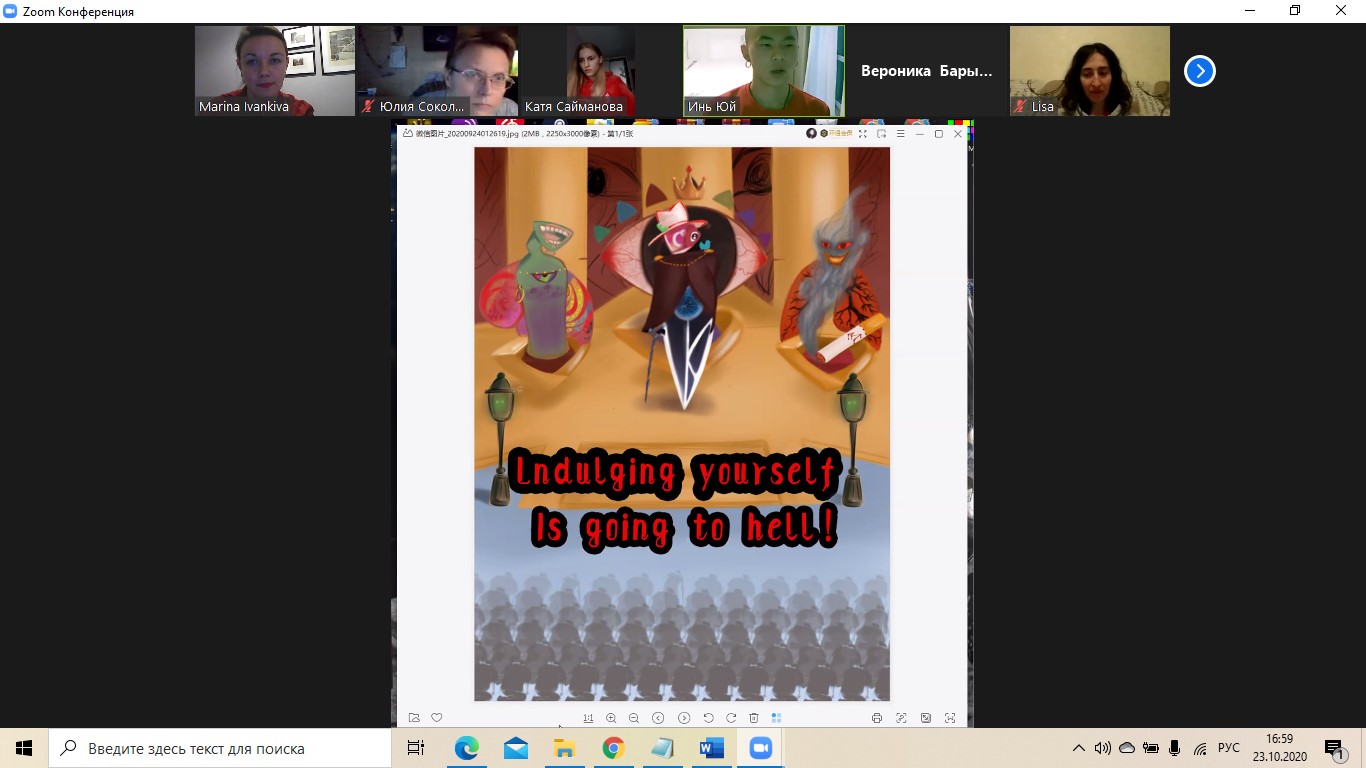Rotate the image counterclockwise
1366x768 pixels.
(708, 718)
